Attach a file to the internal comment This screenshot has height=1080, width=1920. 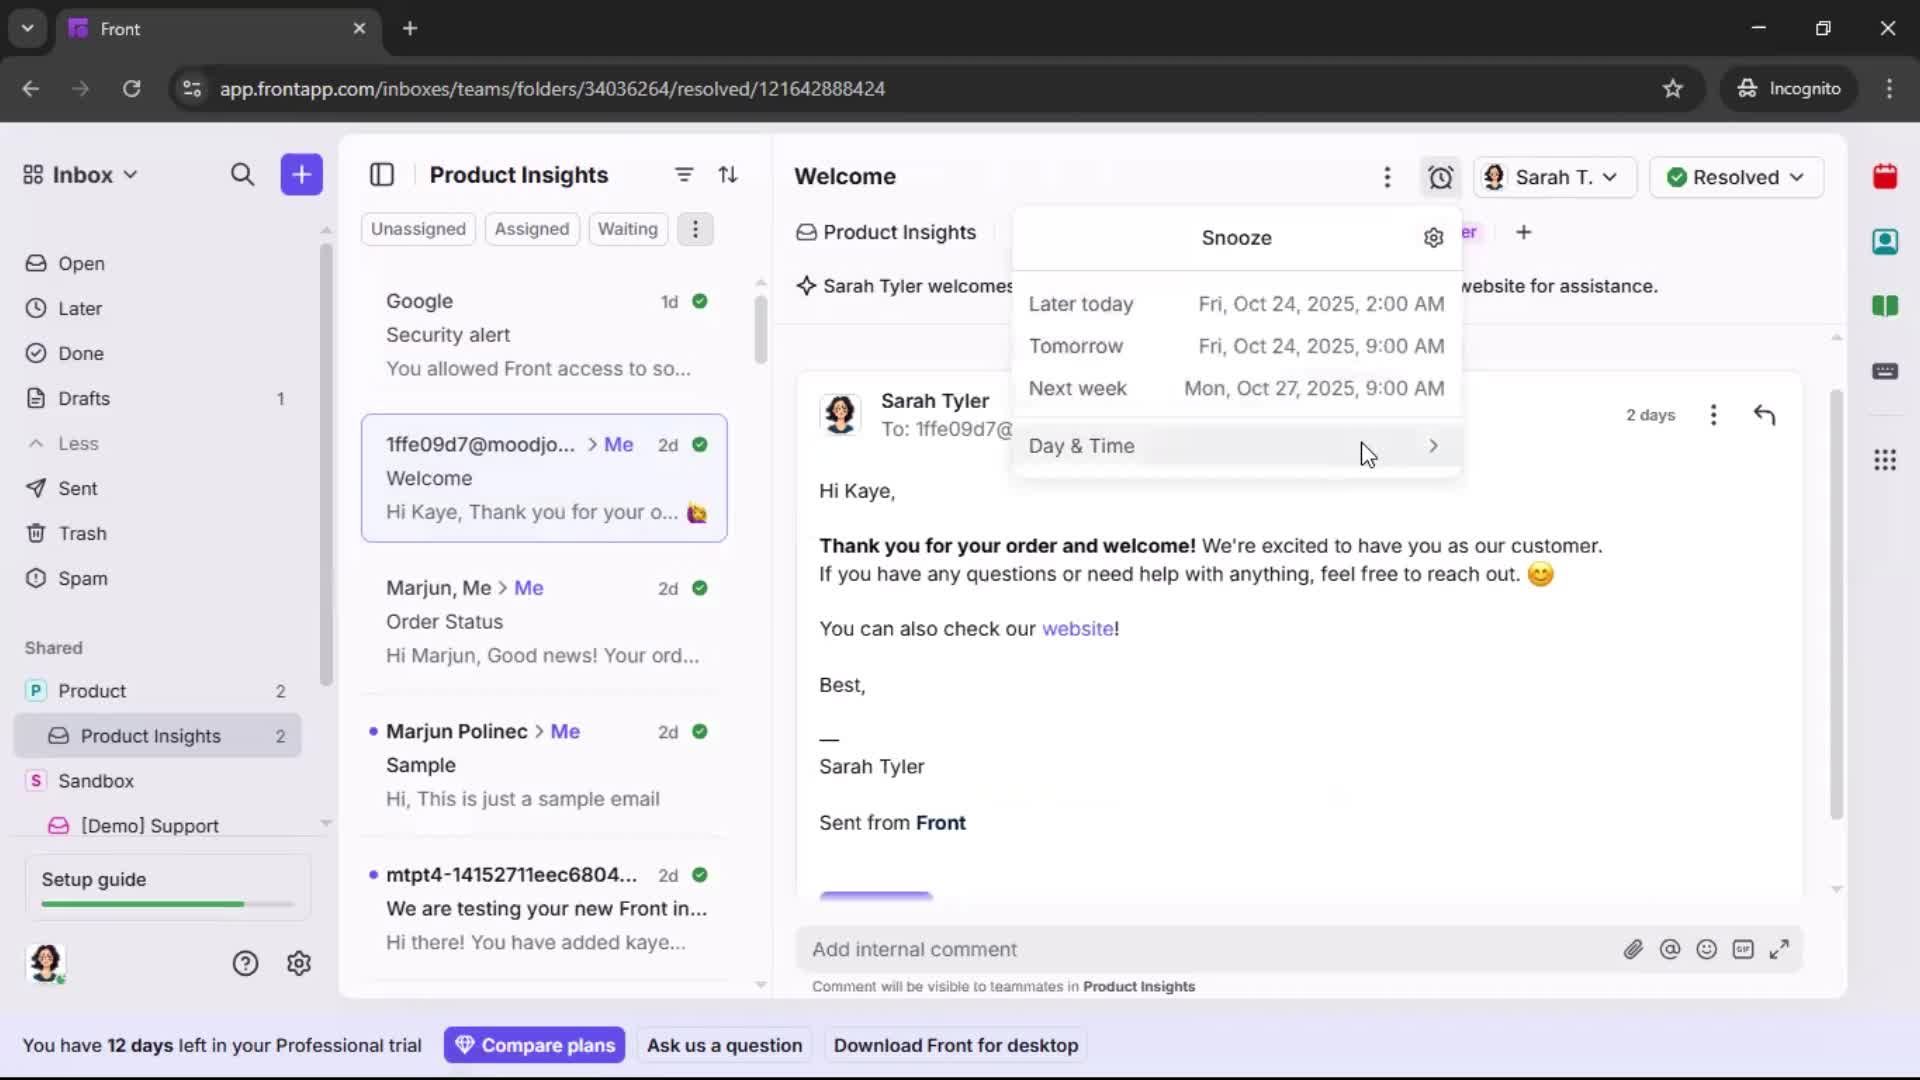1634,949
